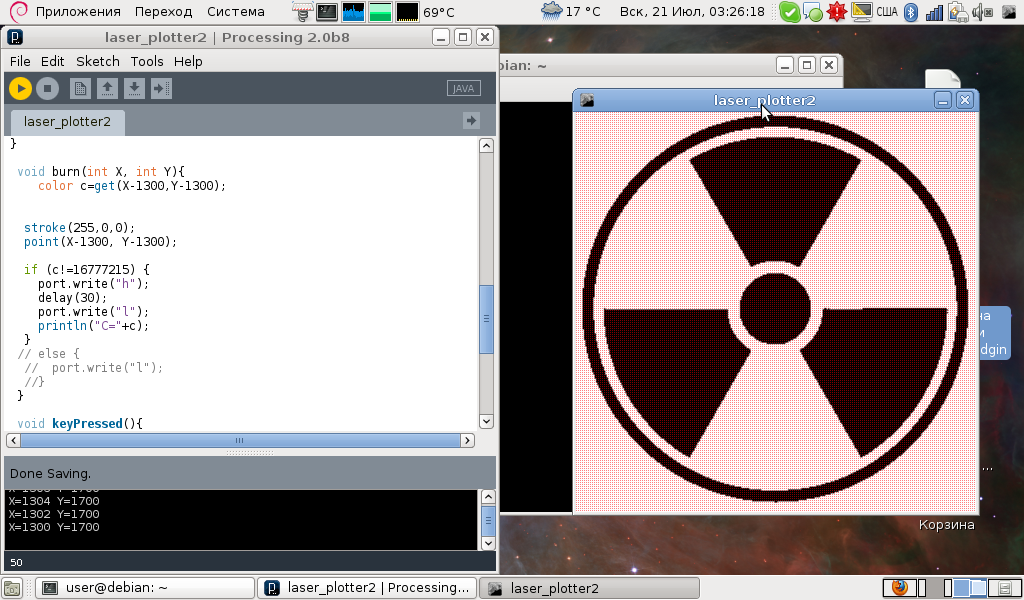Click the green checkmark tray icon
Viewport: 1024px width, 600px height.
(x=790, y=12)
